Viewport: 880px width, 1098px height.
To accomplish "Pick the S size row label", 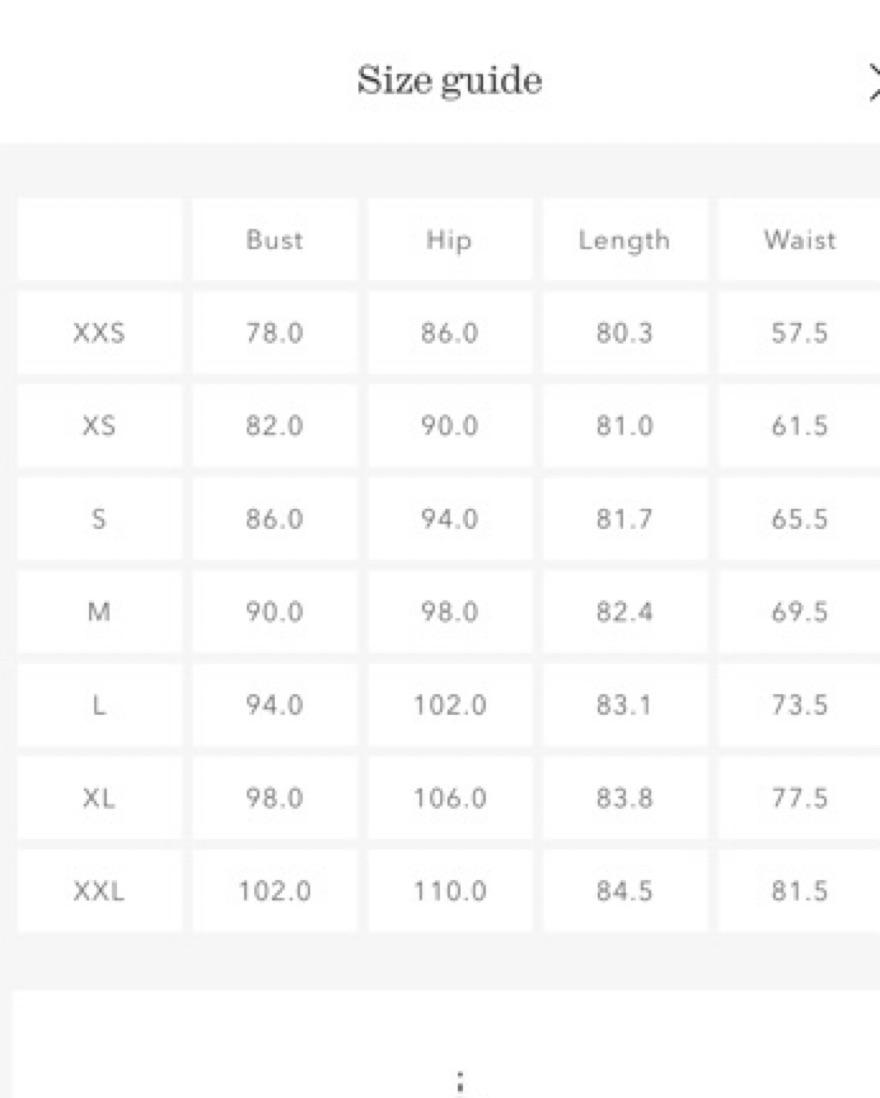I will (x=99, y=519).
